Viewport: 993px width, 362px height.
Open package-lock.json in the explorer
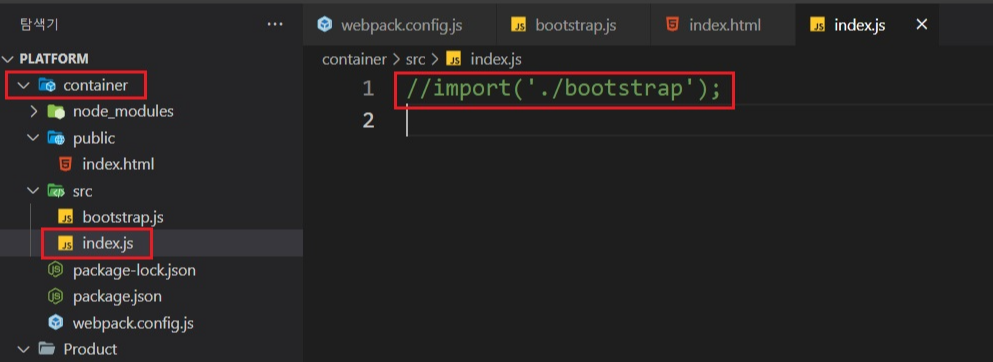tap(134, 270)
